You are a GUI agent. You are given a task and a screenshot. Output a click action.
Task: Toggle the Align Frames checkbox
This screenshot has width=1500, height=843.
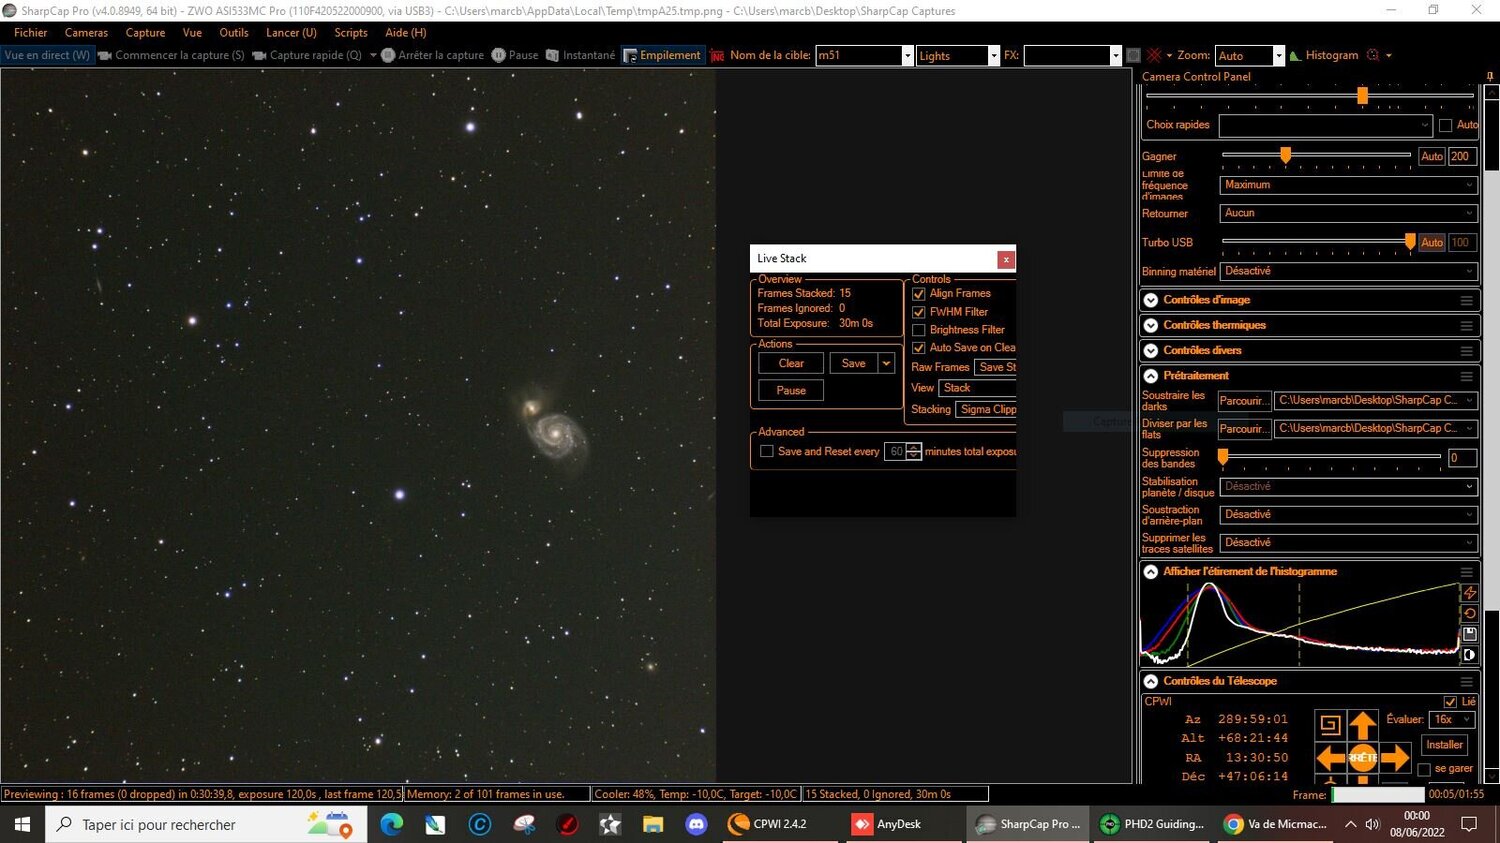pyautogui.click(x=919, y=294)
